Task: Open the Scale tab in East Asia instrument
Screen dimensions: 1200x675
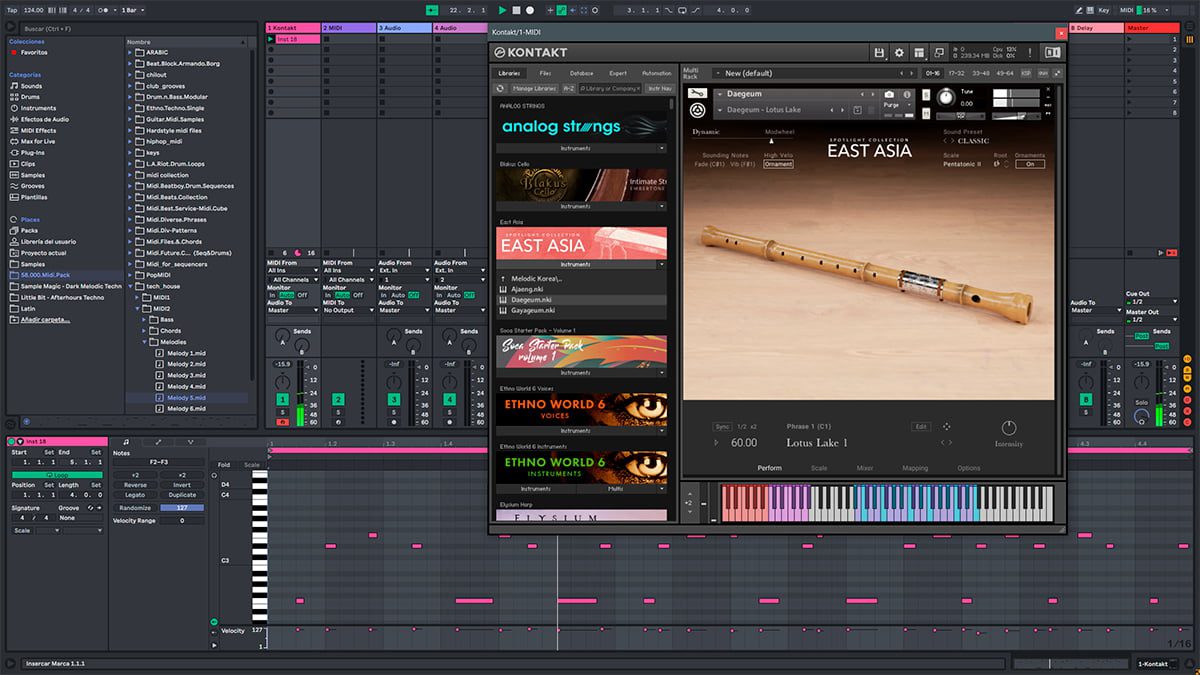Action: 819,468
